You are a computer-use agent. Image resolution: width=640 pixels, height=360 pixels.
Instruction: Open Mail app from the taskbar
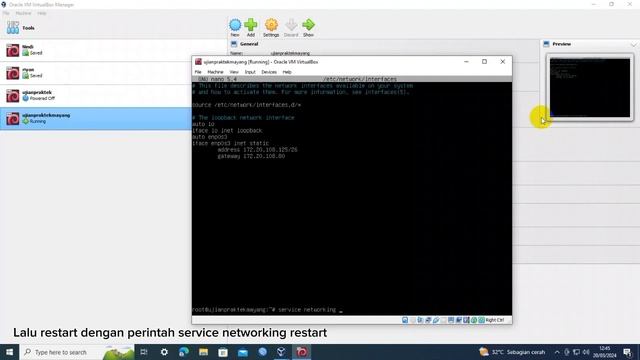(x=243, y=352)
